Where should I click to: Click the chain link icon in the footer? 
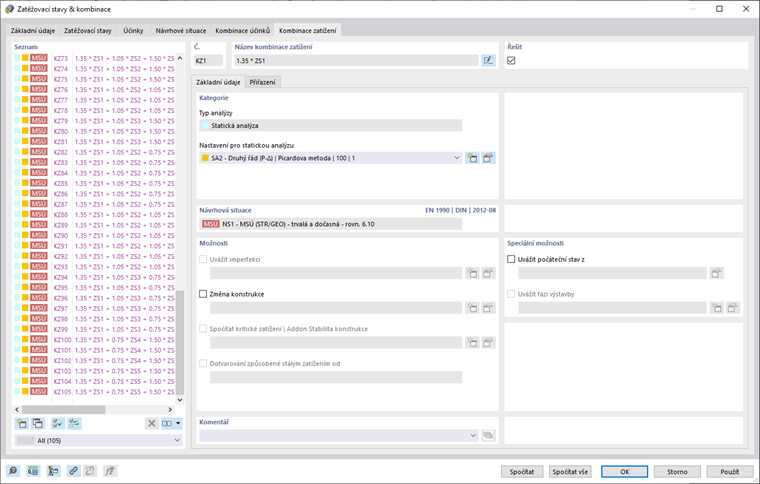(73, 471)
